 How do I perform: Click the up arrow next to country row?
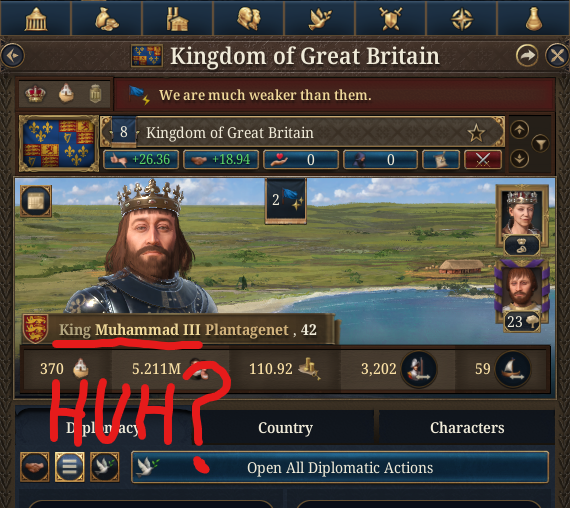coord(520,129)
